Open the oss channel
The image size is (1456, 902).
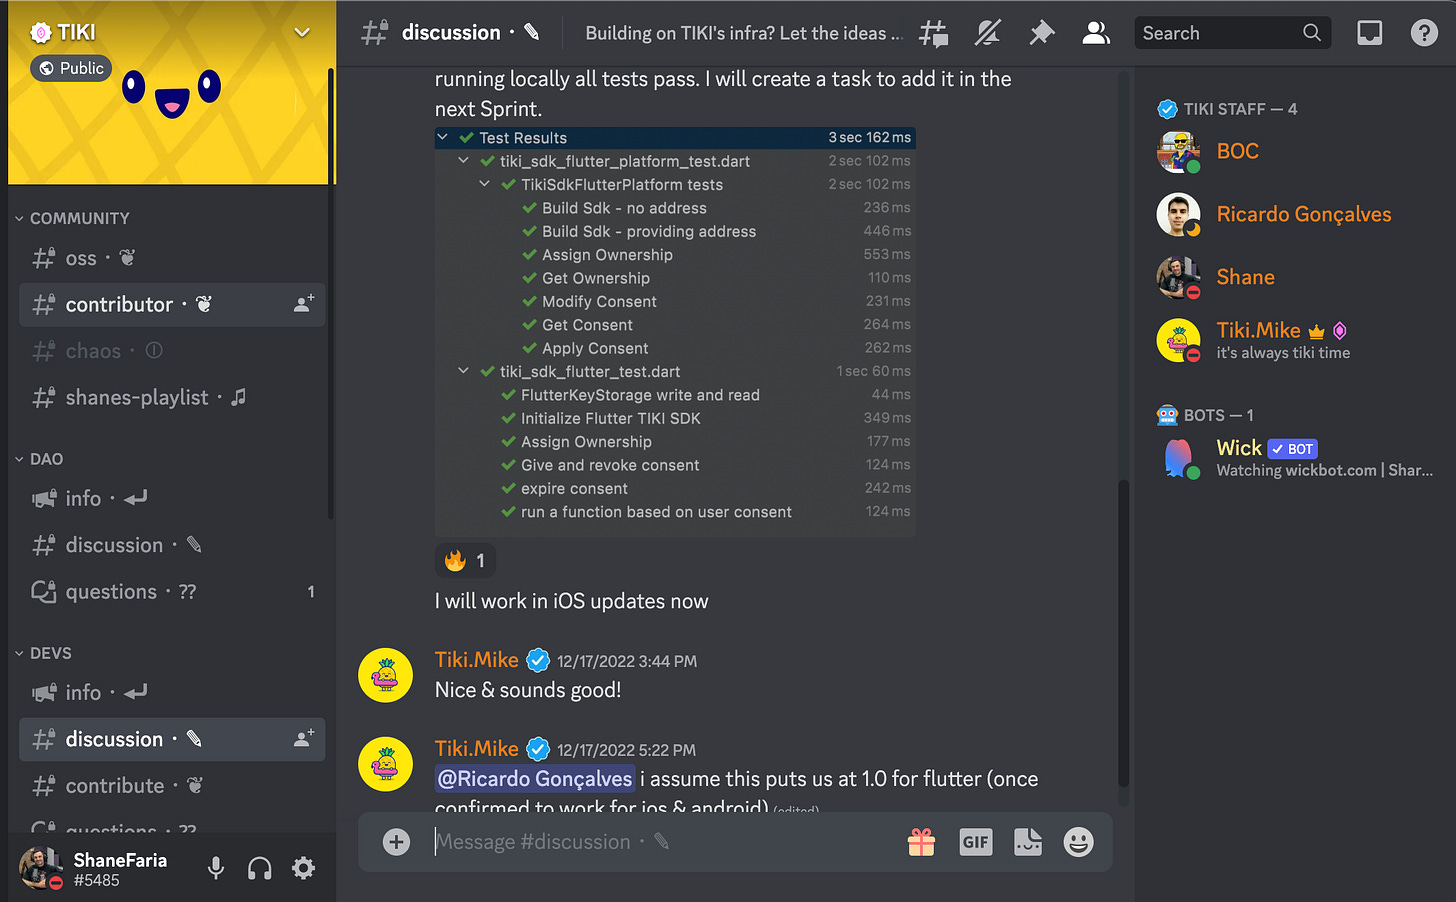click(x=172, y=258)
